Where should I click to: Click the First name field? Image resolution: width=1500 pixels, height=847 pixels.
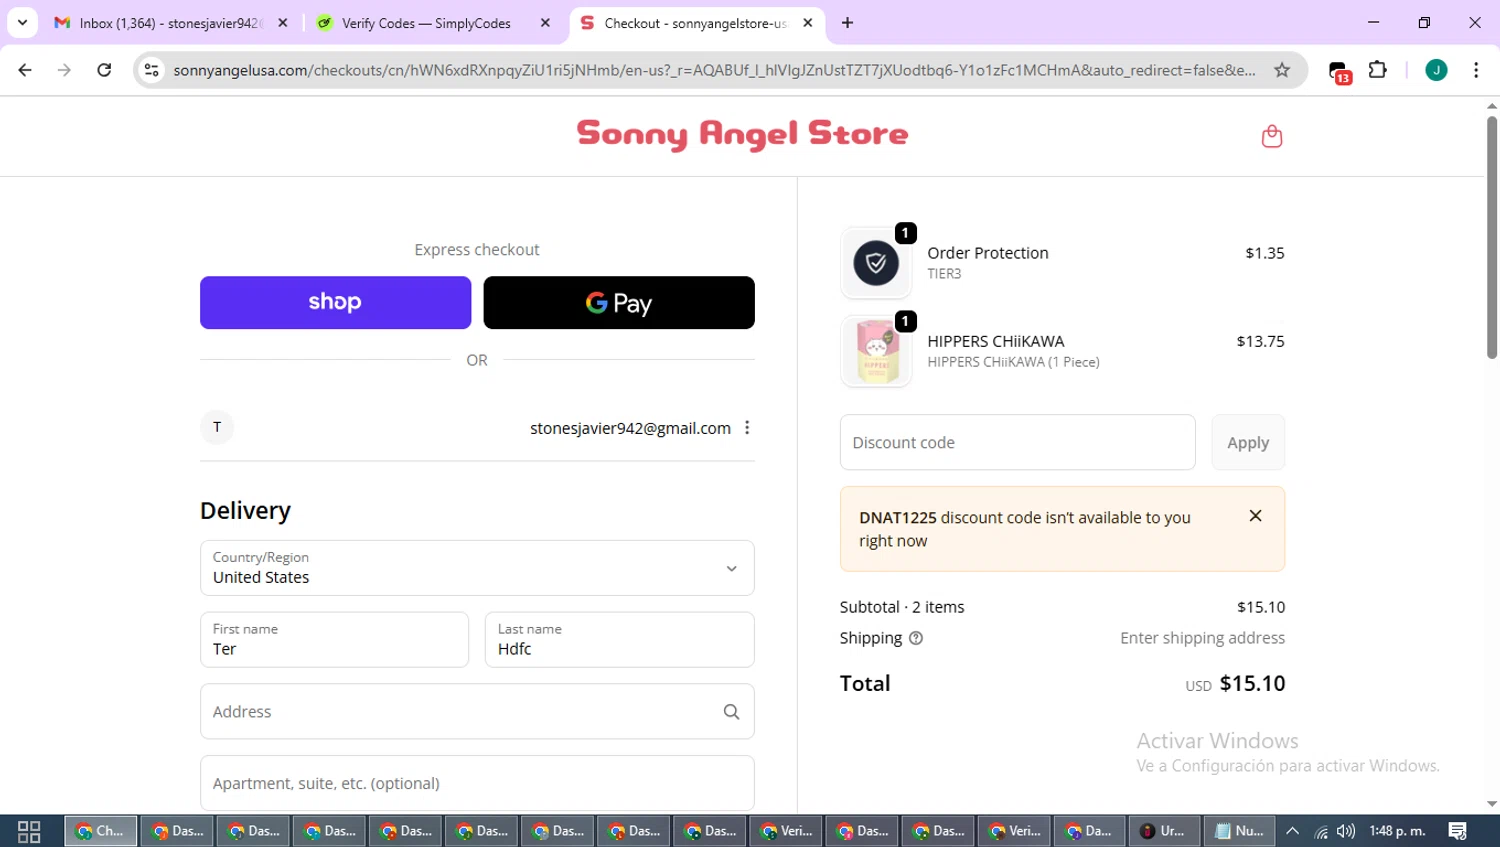coord(334,640)
